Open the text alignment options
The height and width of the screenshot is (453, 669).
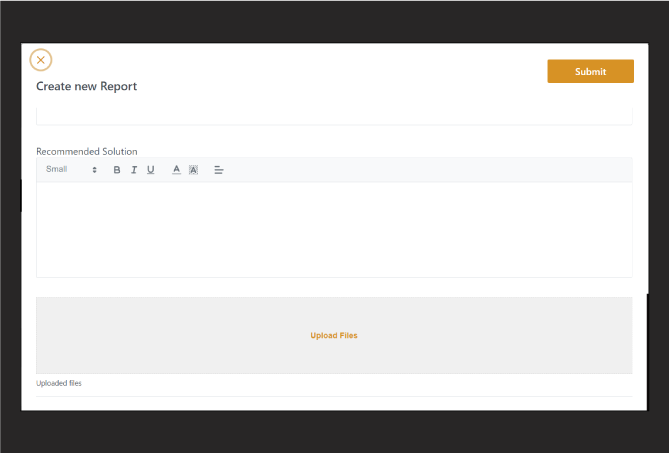pos(219,170)
